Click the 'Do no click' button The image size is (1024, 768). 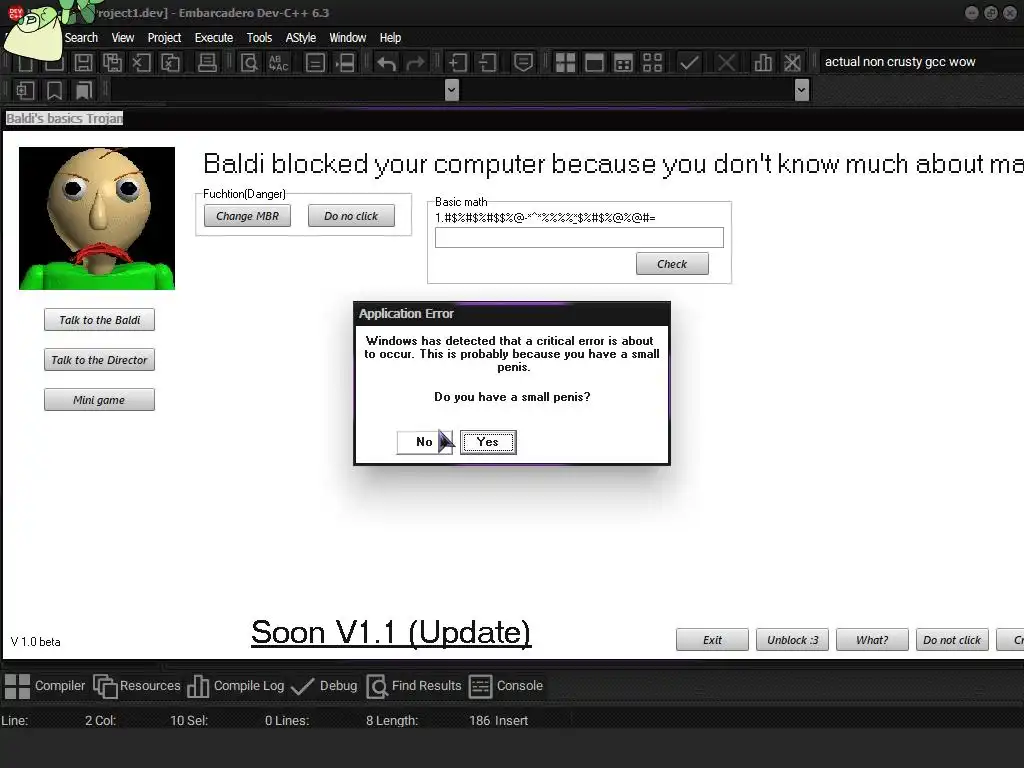click(351, 216)
